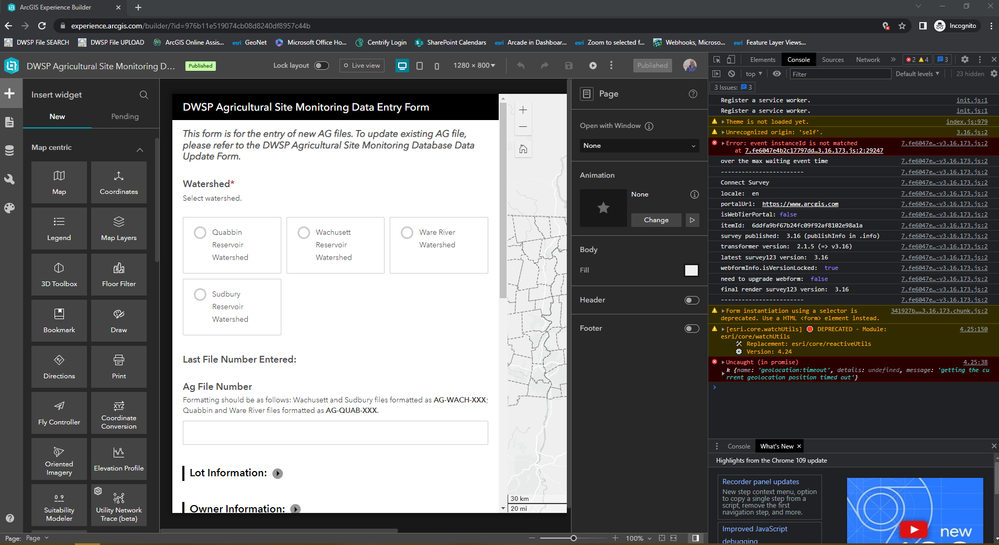Collapse the Map centric section
This screenshot has width=999, height=545.
click(140, 149)
